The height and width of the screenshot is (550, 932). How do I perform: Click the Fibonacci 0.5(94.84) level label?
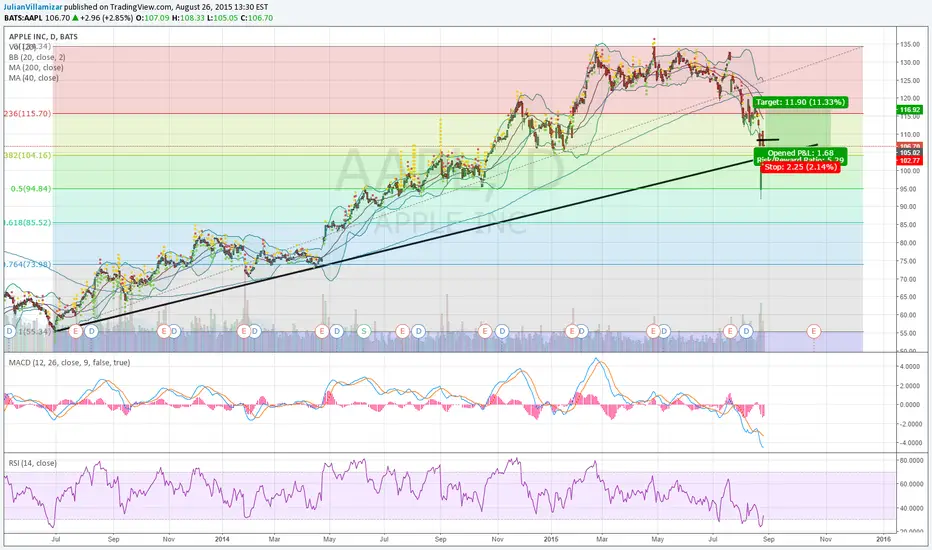pyautogui.click(x=31, y=188)
